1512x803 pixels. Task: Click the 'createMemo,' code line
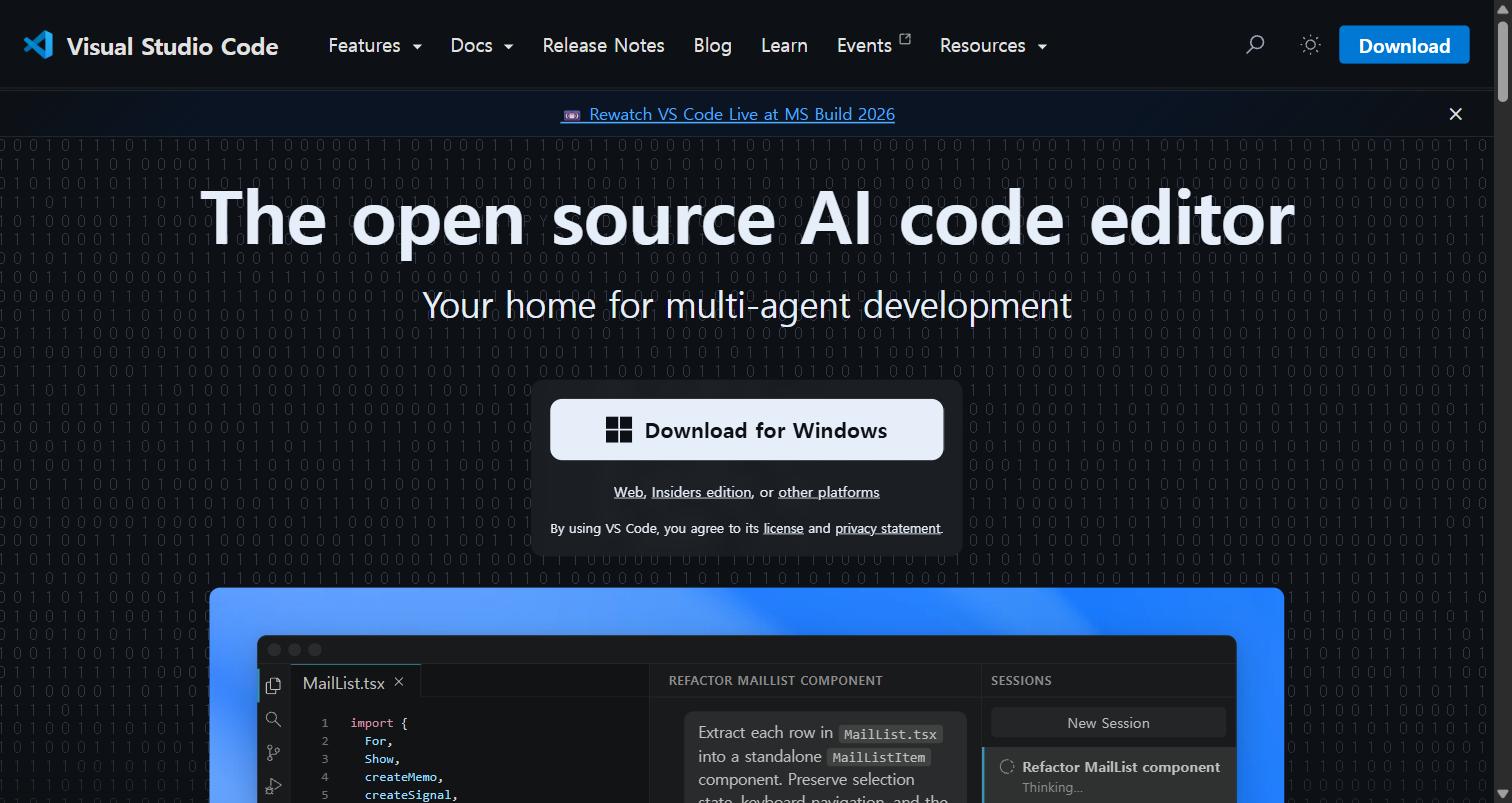pos(403,777)
